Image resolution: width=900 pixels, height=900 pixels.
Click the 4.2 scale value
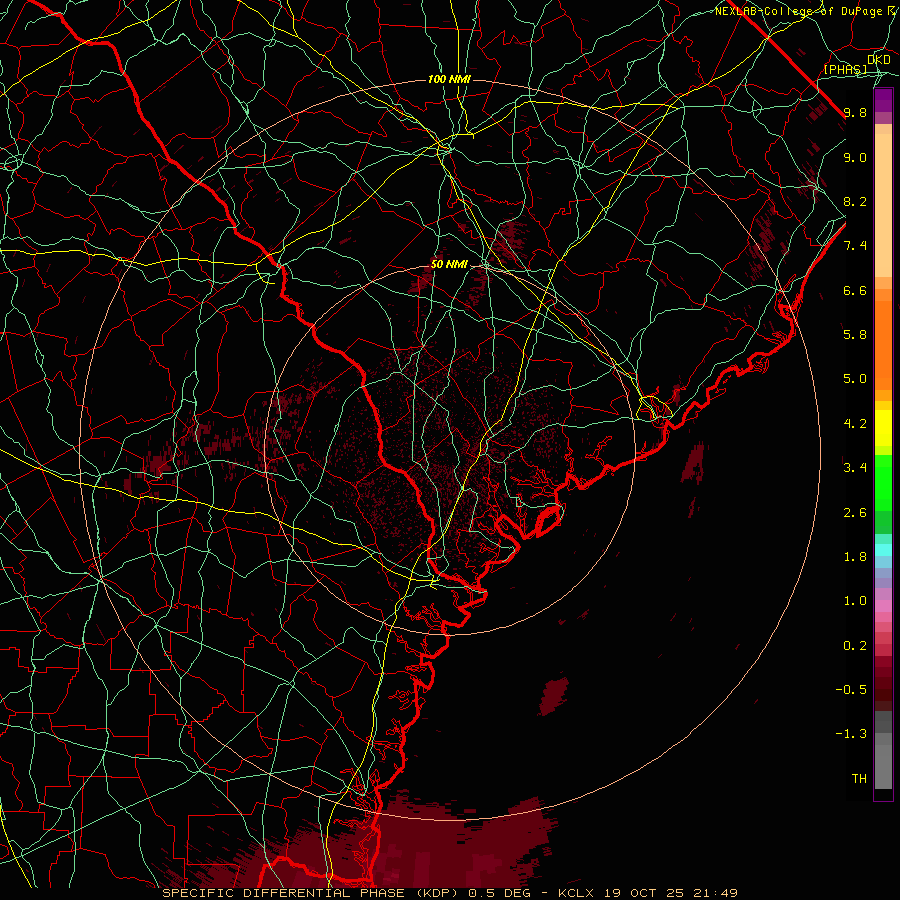click(855, 424)
